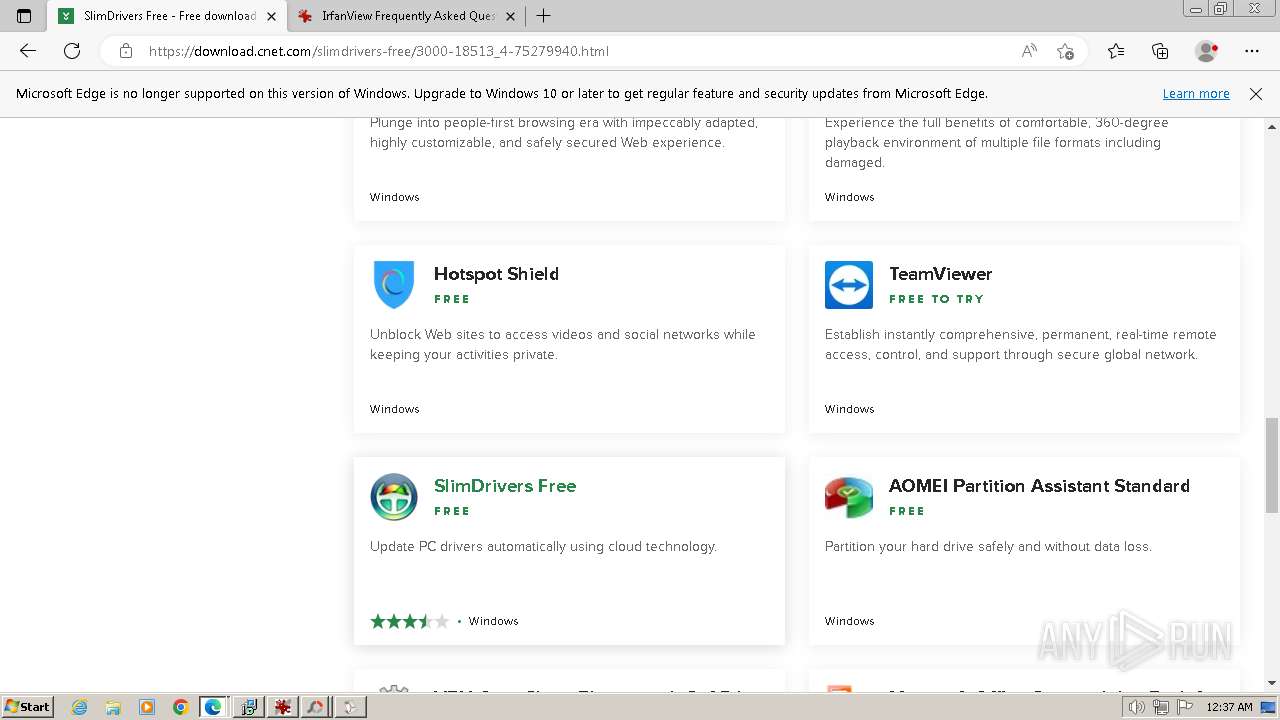
Task: Click the SlimDrivers Free star rating
Action: (x=410, y=621)
